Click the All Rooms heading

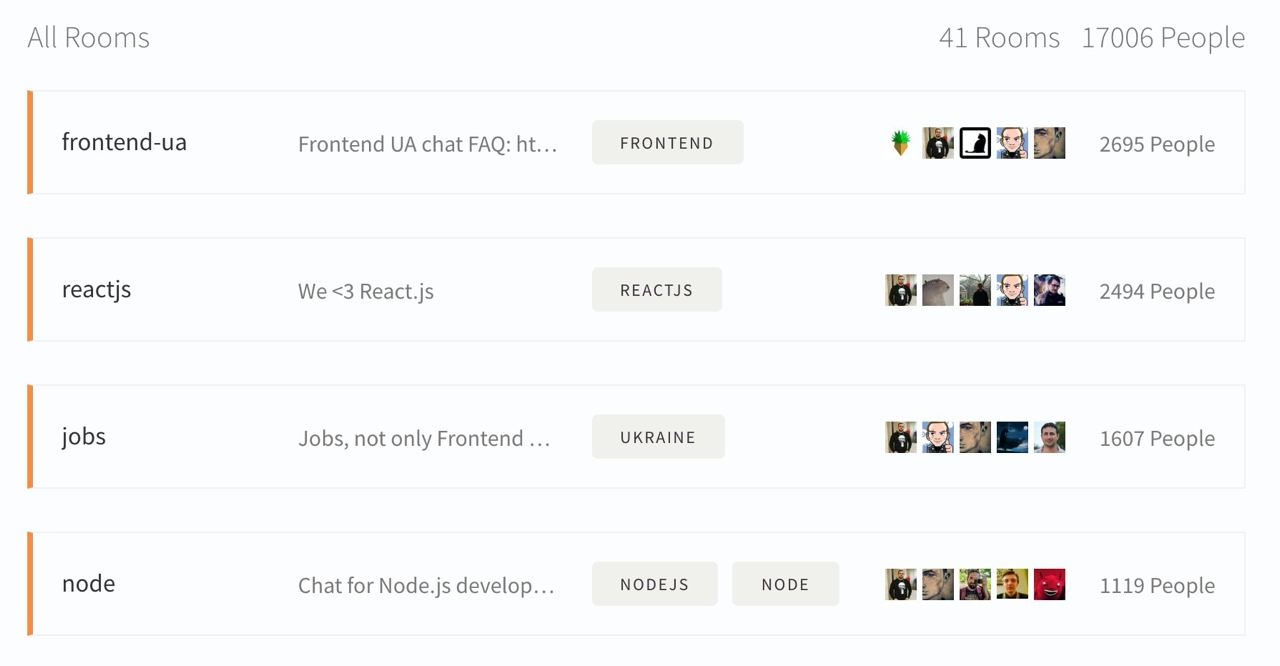(x=88, y=38)
